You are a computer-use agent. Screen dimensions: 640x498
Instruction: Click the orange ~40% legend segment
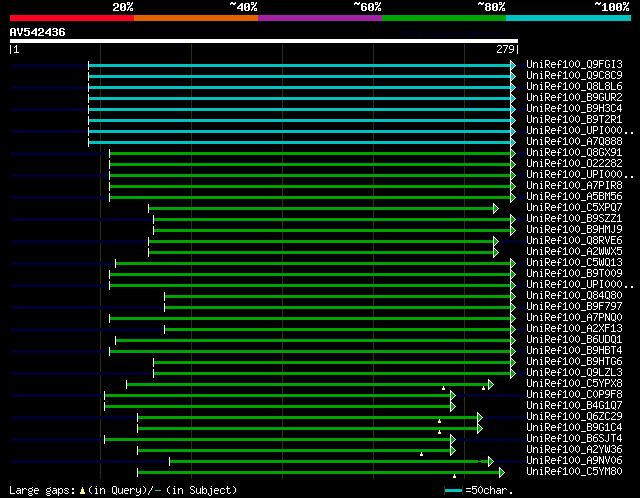click(x=196, y=18)
